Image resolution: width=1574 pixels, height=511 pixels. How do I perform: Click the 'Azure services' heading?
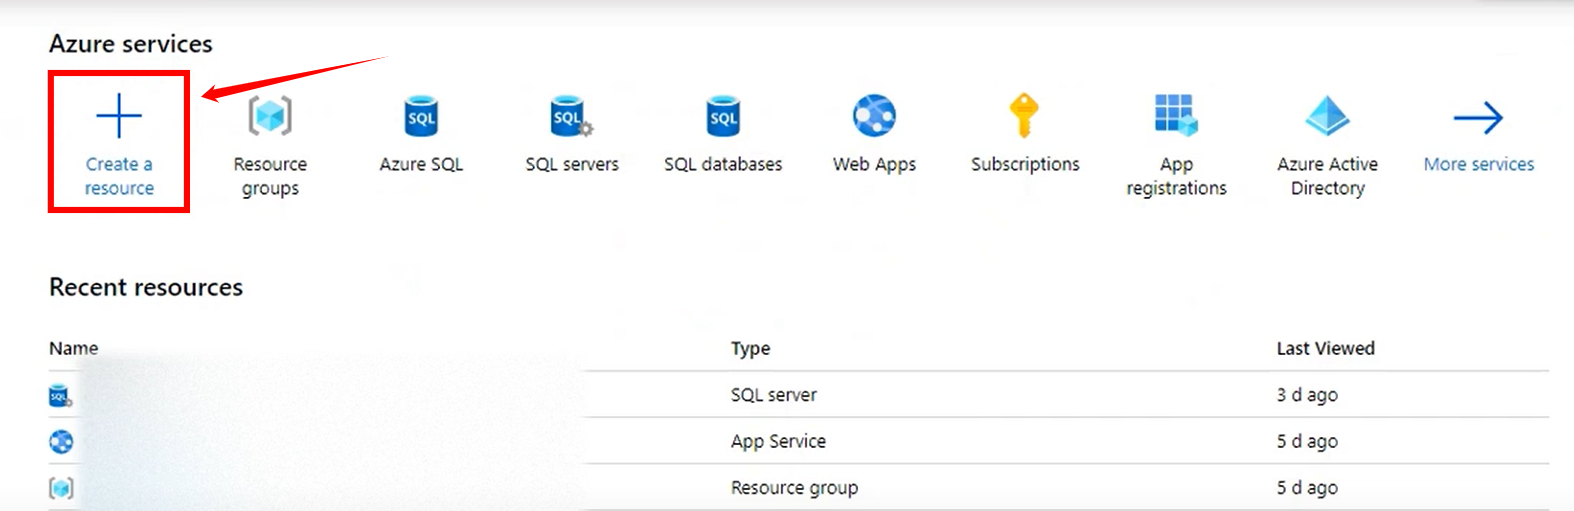[x=131, y=44]
